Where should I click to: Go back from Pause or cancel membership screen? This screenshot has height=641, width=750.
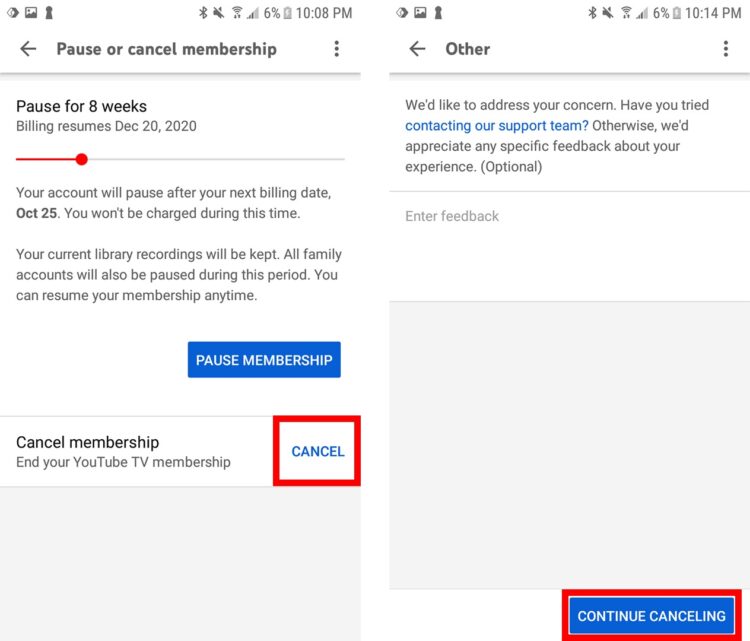pos(28,49)
